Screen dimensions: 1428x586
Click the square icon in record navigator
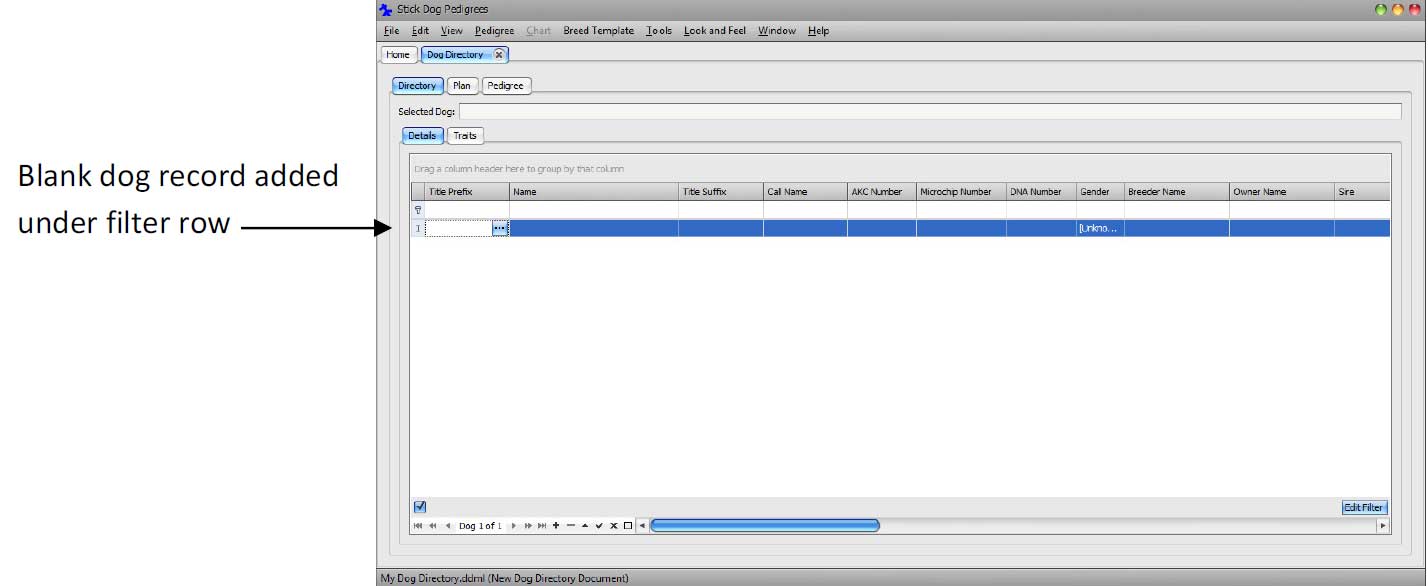pos(628,526)
